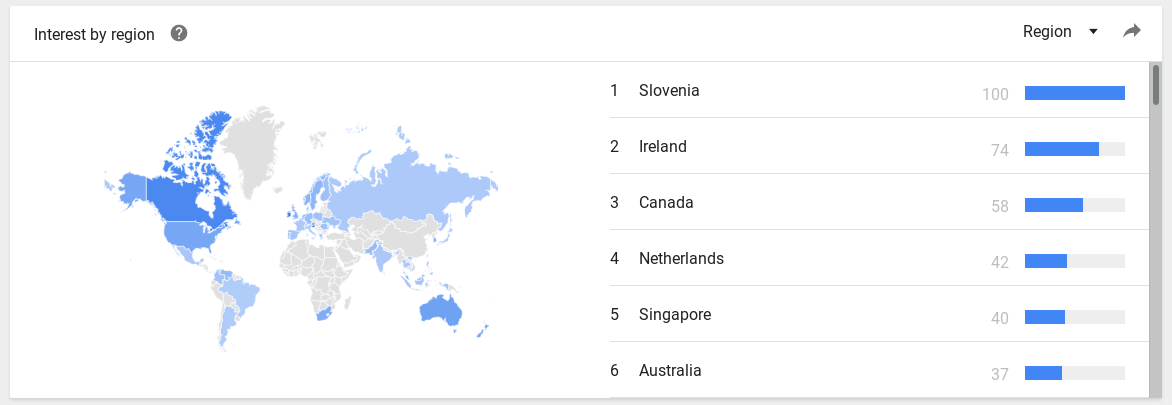Image resolution: width=1172 pixels, height=405 pixels.
Task: Open the Singapore list entry
Action: 879,315
